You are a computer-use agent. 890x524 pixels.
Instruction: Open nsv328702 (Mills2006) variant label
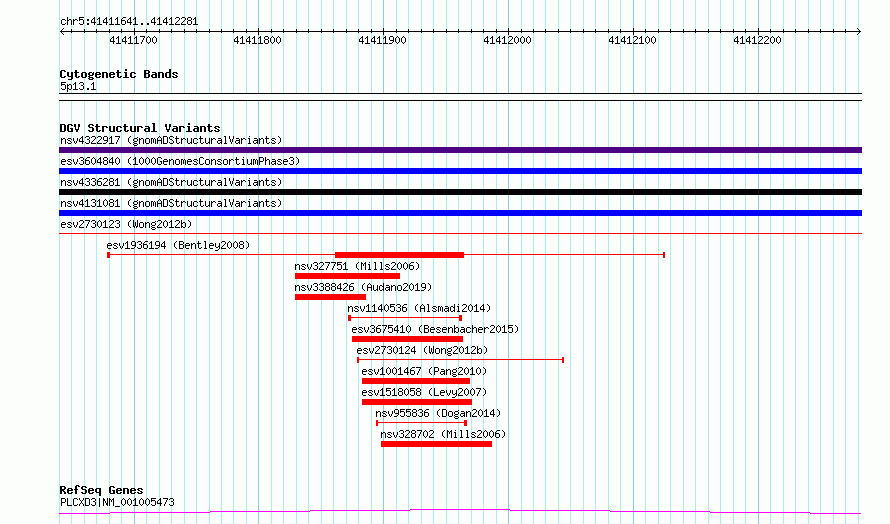(443, 434)
